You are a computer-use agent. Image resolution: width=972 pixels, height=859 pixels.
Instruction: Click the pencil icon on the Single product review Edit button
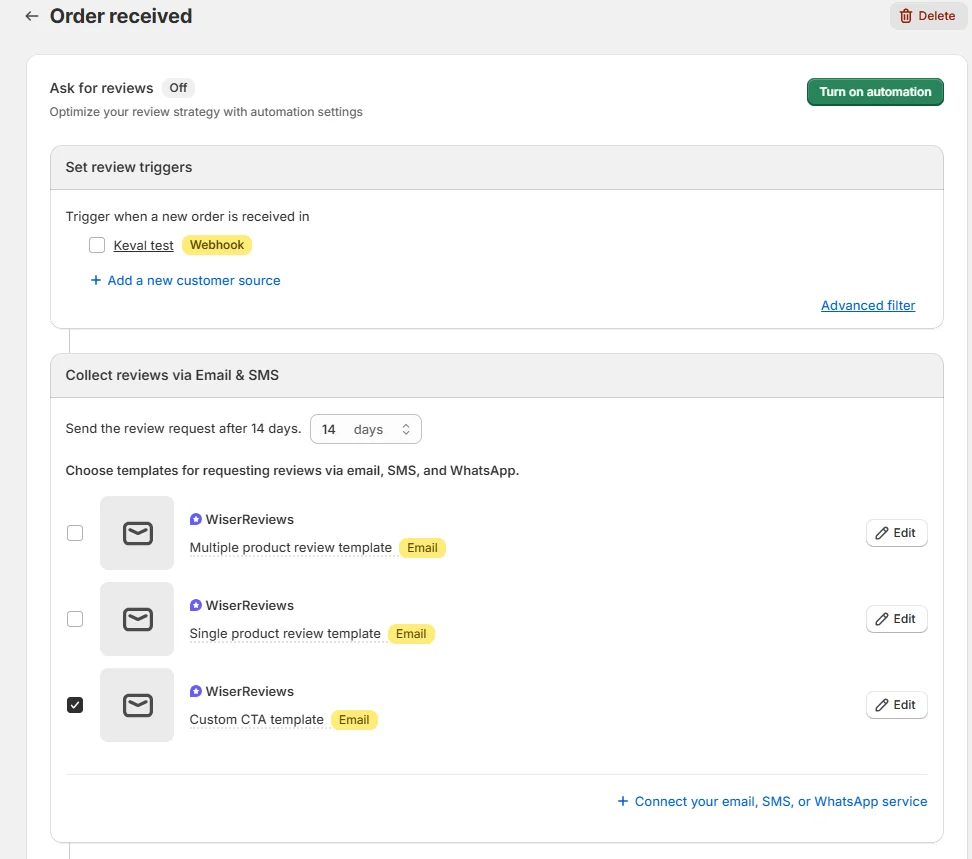884,618
